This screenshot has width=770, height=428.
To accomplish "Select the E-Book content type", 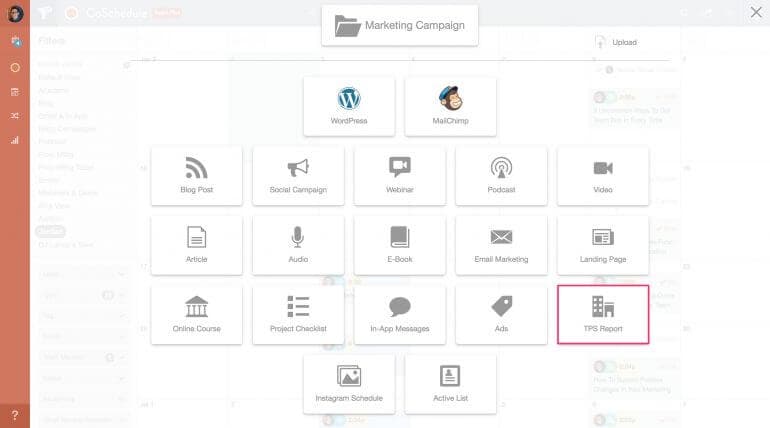I will pyautogui.click(x=400, y=244).
